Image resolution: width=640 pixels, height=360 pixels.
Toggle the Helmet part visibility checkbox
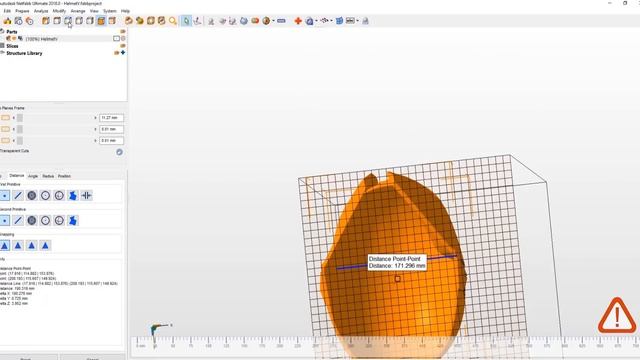(116, 39)
